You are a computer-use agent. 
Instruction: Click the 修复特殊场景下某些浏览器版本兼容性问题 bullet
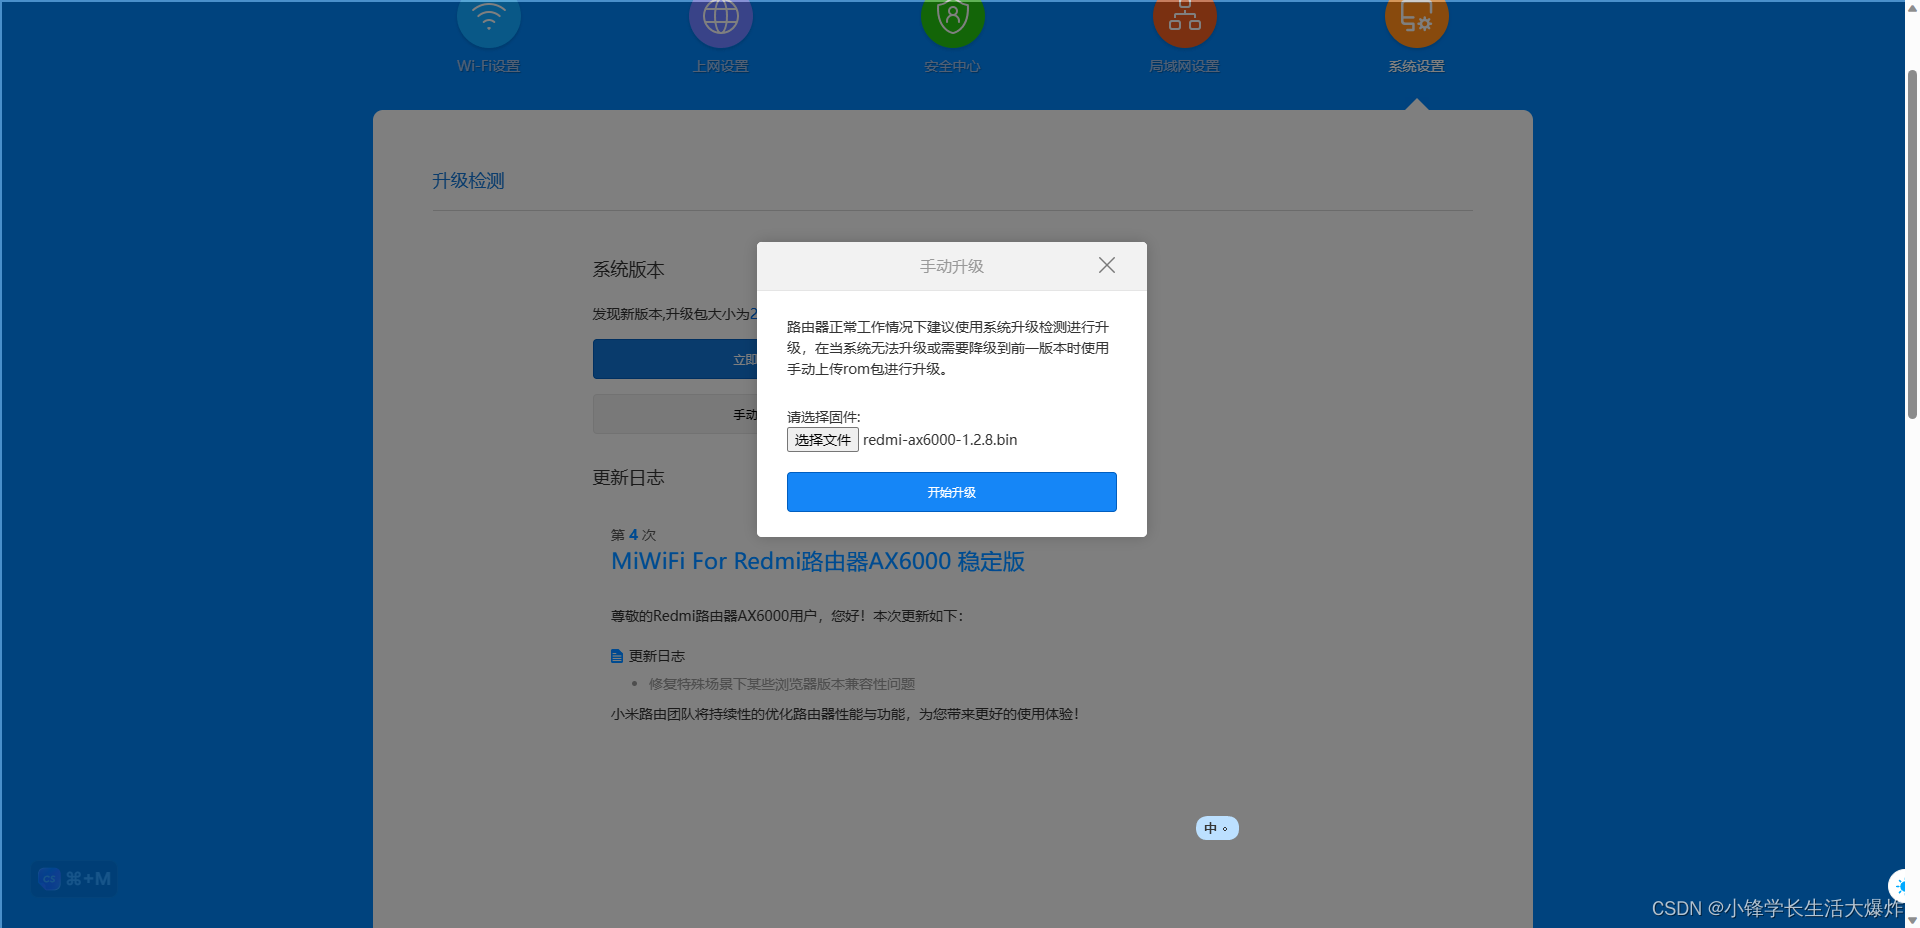tap(782, 684)
